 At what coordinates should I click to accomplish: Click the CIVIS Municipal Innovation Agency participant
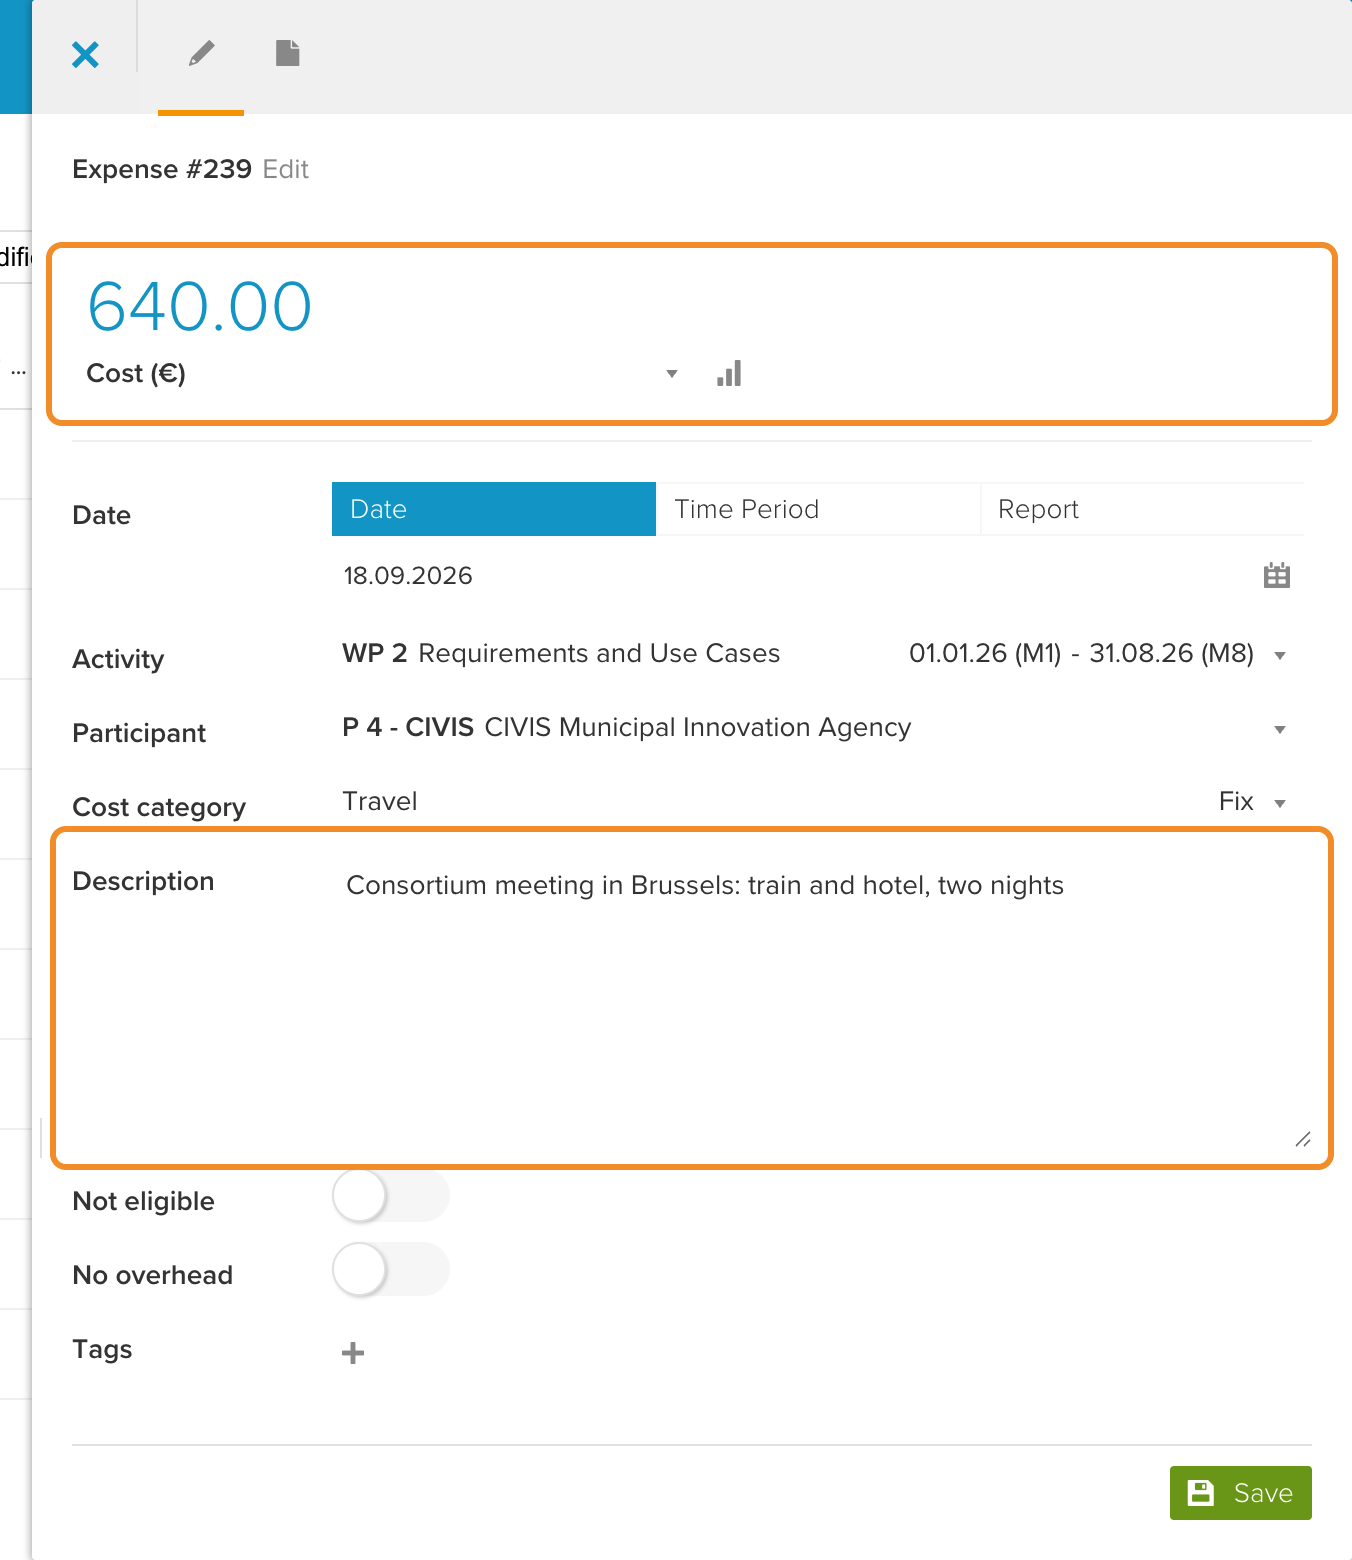(627, 727)
